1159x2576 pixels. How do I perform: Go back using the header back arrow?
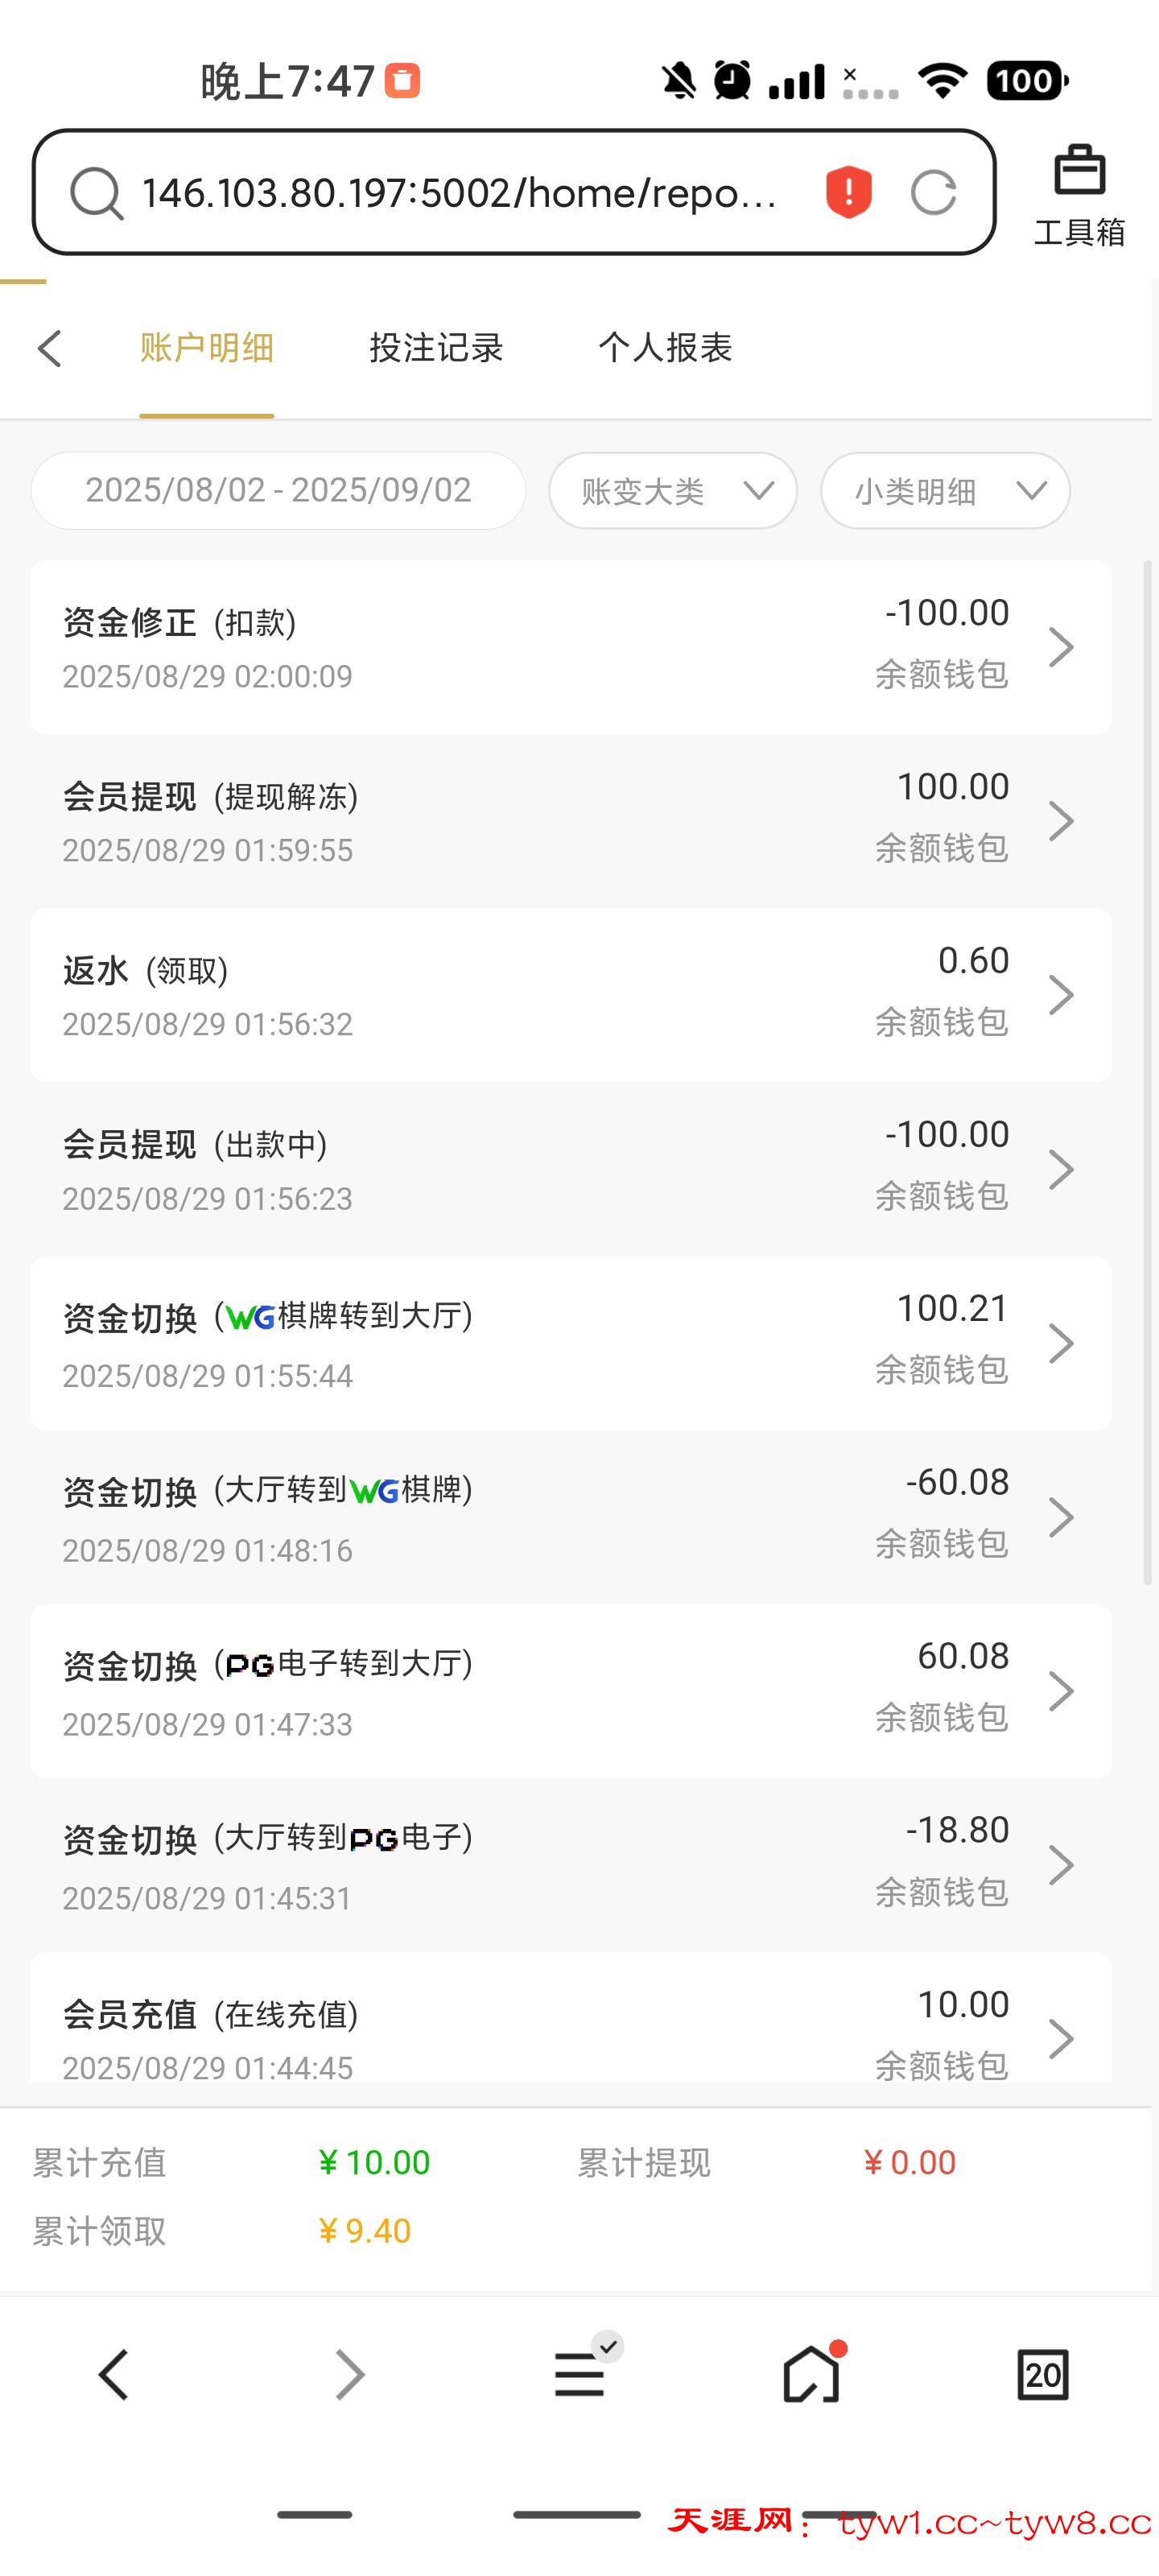coord(50,348)
